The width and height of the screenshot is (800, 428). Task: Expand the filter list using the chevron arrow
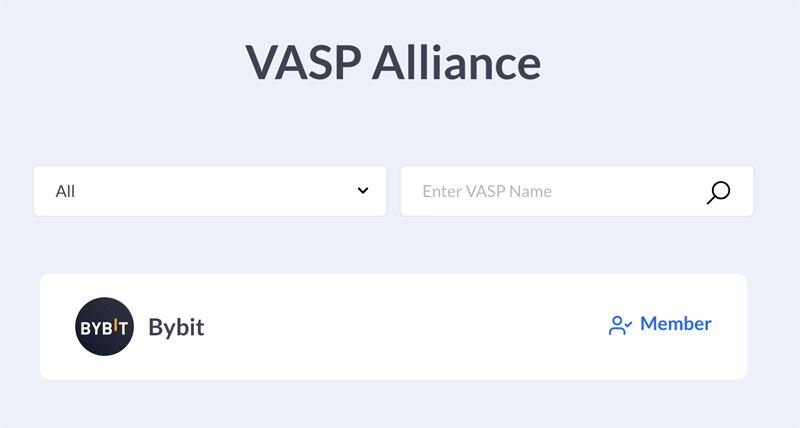click(363, 190)
